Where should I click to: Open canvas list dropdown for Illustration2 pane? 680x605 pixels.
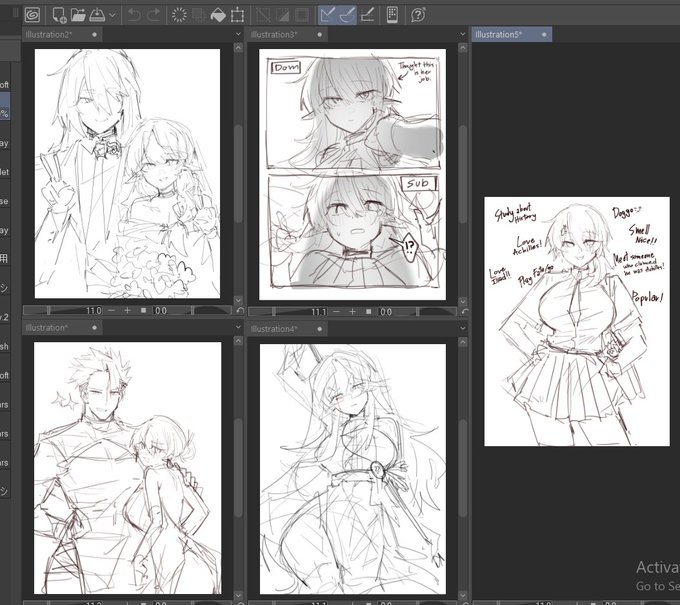238,34
